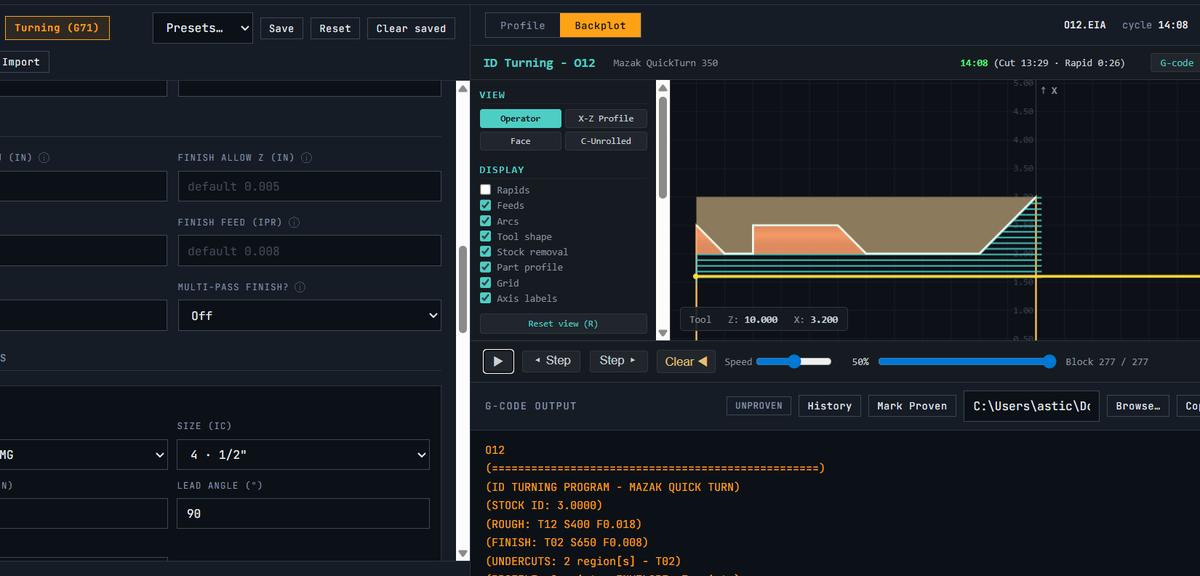Click the Mazak QuickTurn 350 label

[665, 63]
